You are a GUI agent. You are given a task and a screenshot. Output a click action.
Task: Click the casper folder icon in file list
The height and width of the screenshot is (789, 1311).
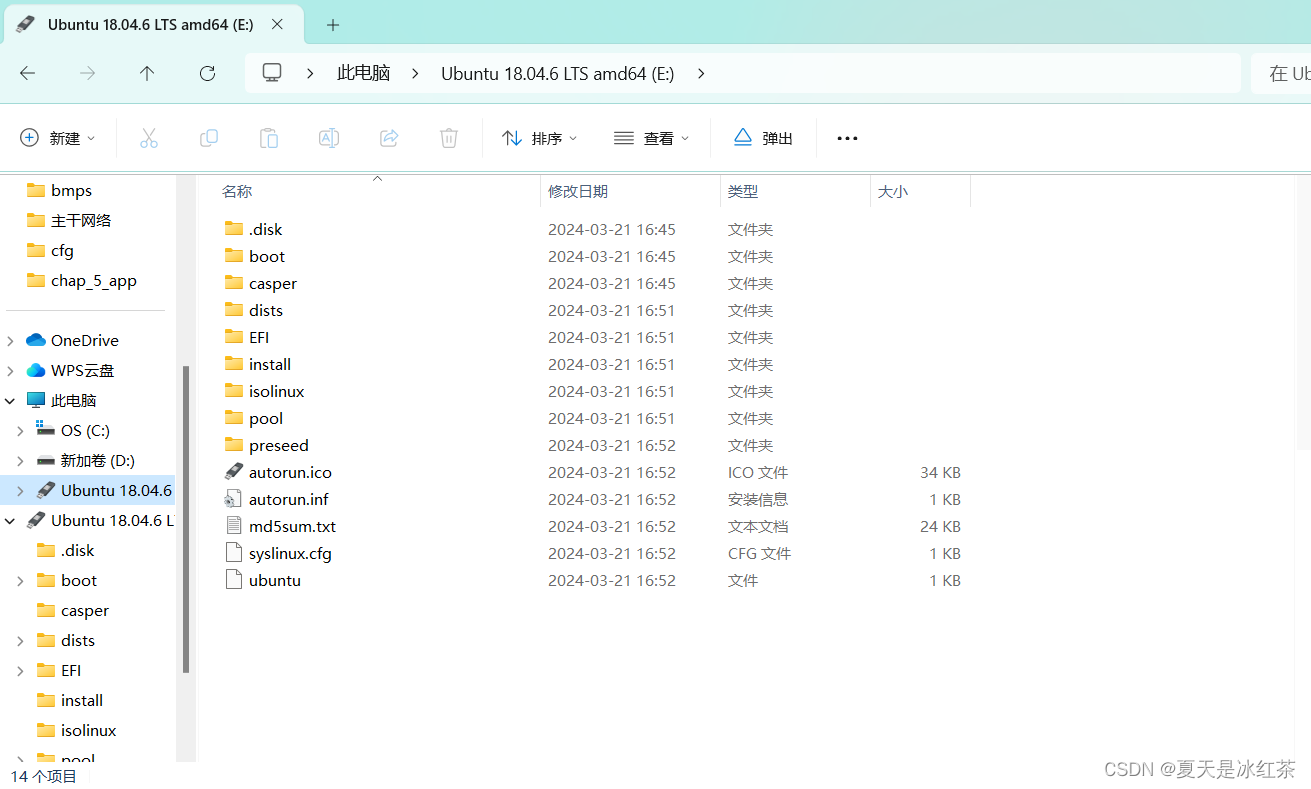pos(234,283)
